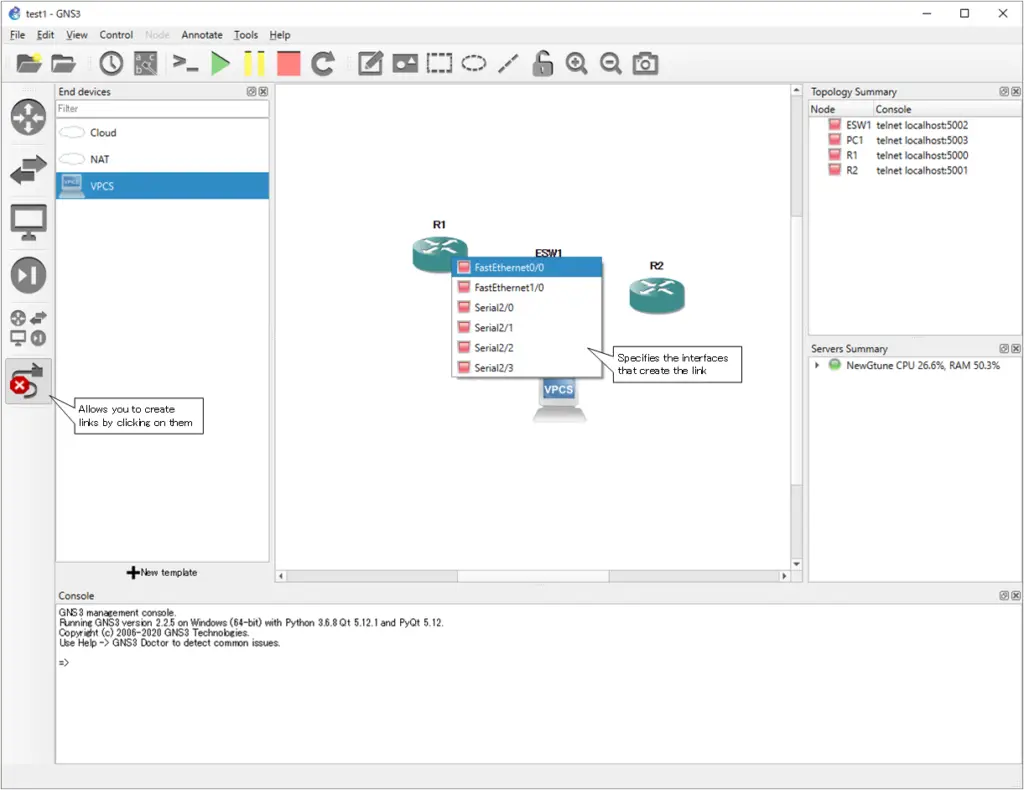Stop all nodes with red square button
The image size is (1024, 790).
288,63
